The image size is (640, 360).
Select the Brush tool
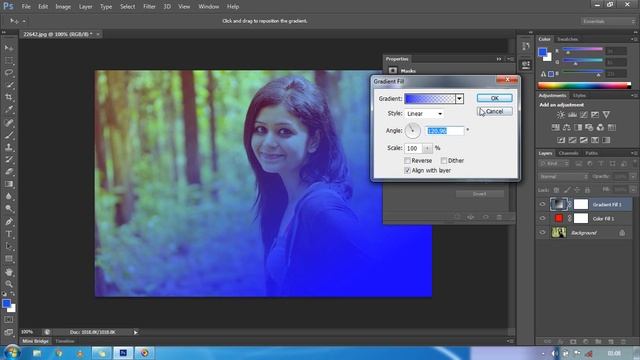9,135
